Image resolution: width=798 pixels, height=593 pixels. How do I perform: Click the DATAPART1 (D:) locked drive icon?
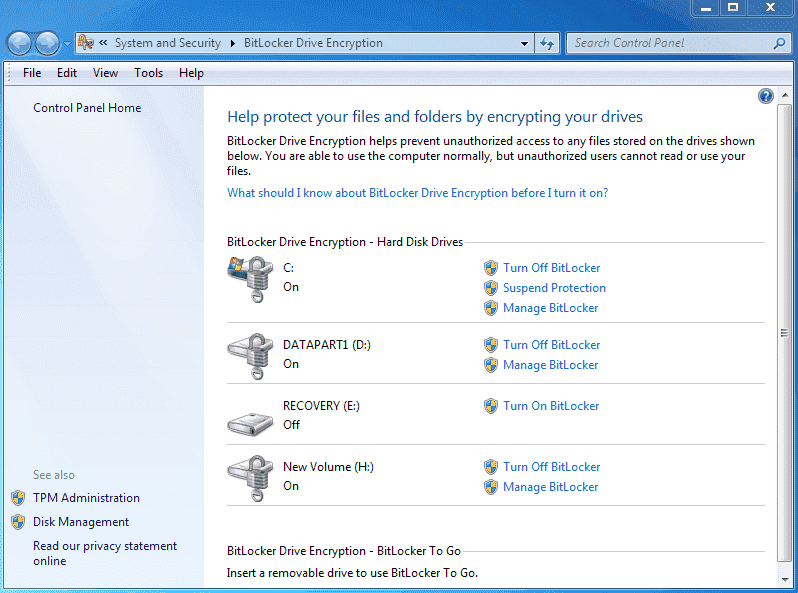point(251,356)
